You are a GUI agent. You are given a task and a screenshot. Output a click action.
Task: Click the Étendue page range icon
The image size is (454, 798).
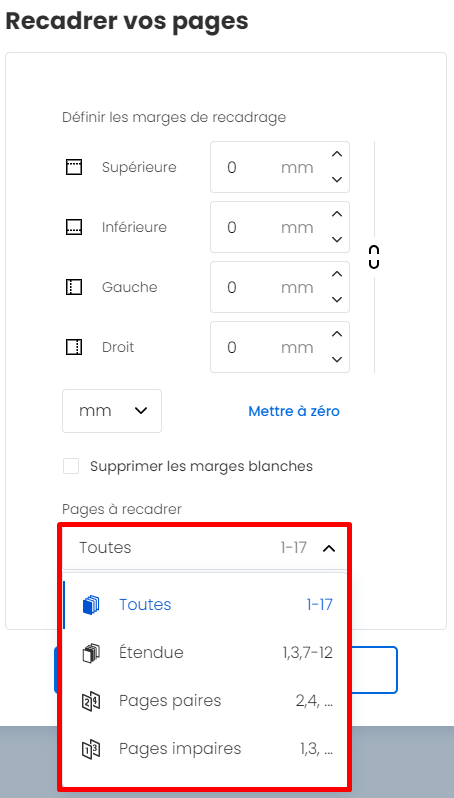pos(91,653)
